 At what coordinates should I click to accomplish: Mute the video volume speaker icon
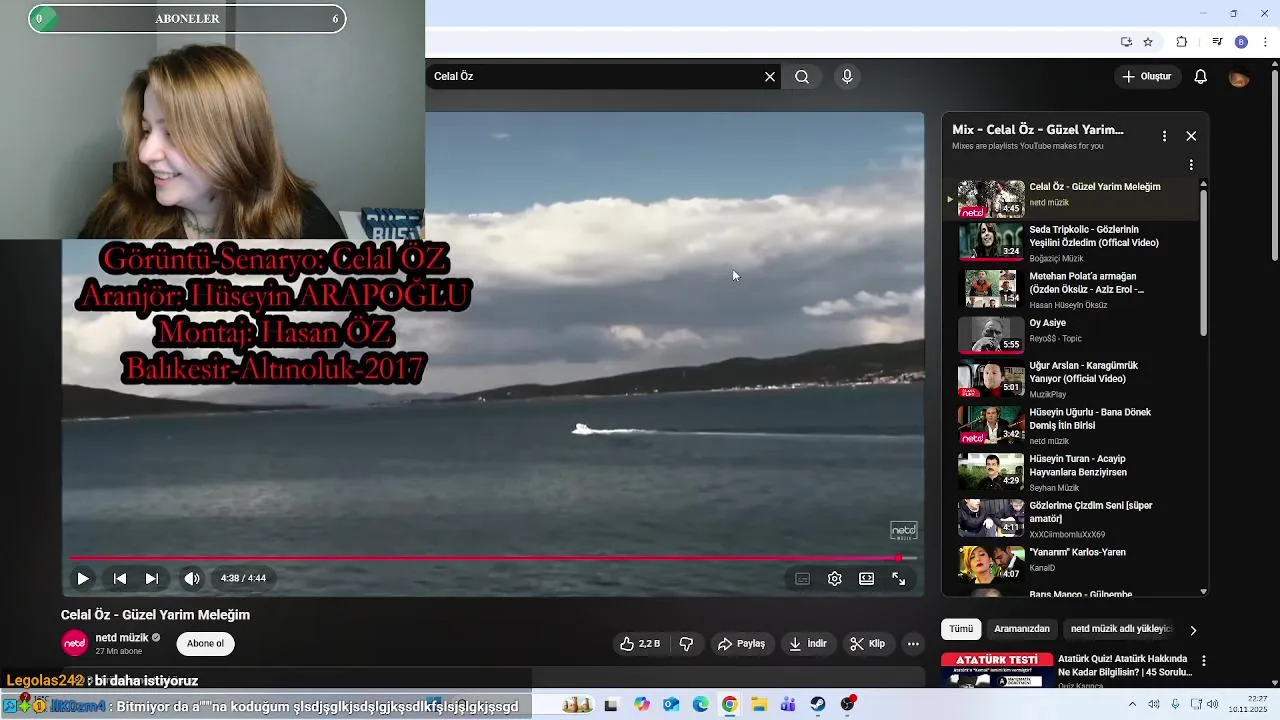point(191,578)
